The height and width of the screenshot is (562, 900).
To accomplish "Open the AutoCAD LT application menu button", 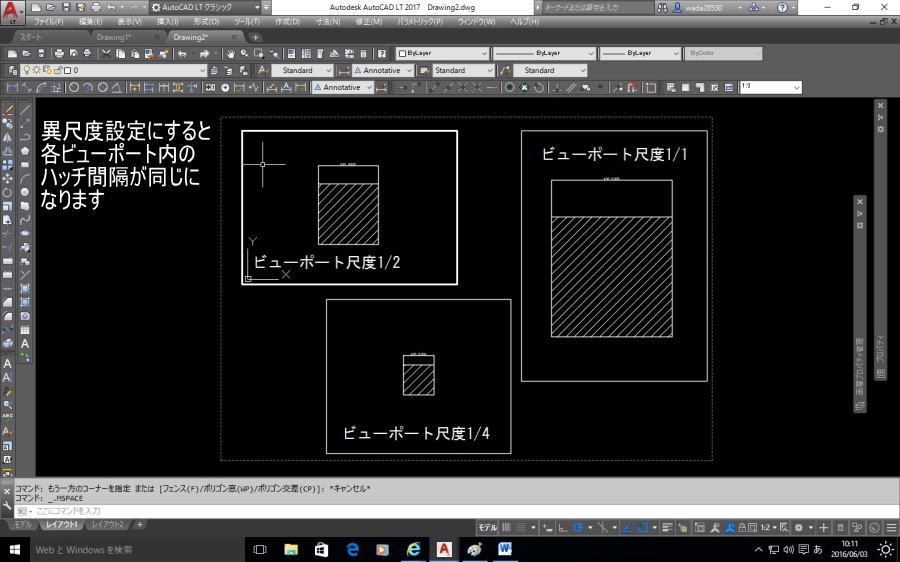I will pos(11,11).
